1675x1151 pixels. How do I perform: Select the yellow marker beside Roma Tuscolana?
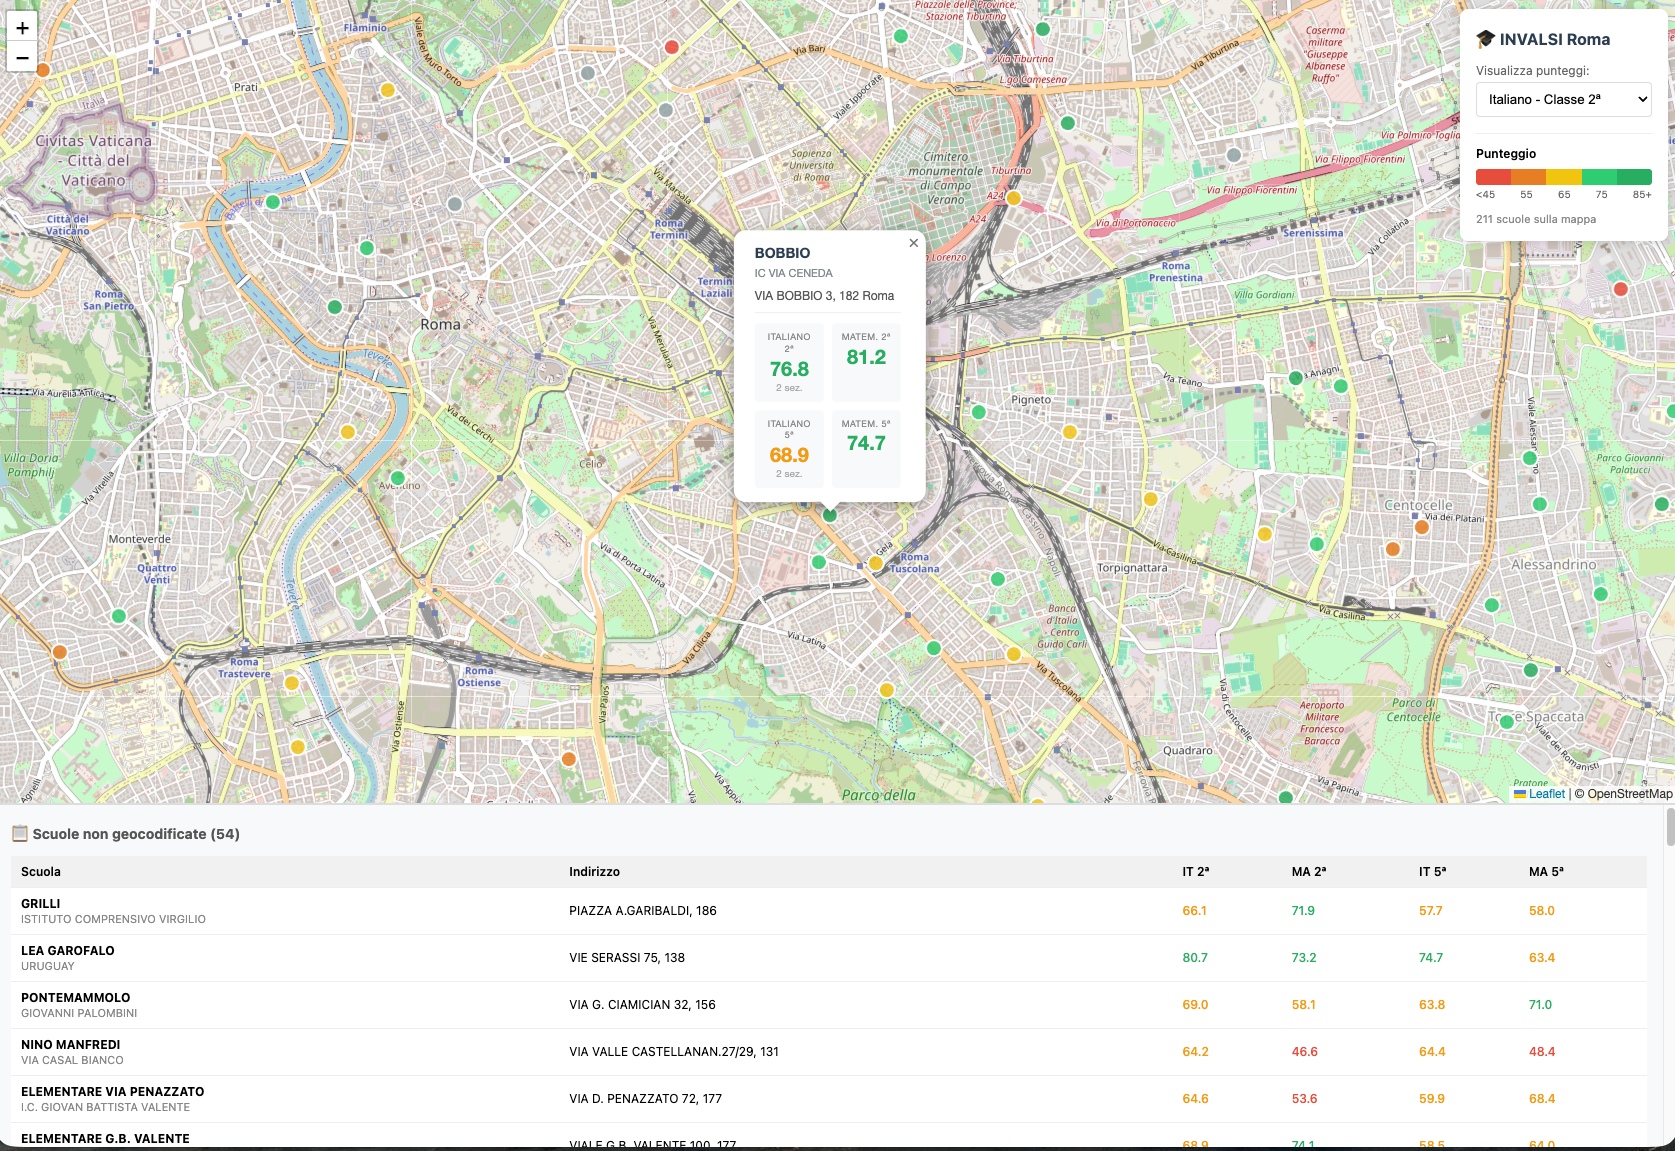[876, 564]
